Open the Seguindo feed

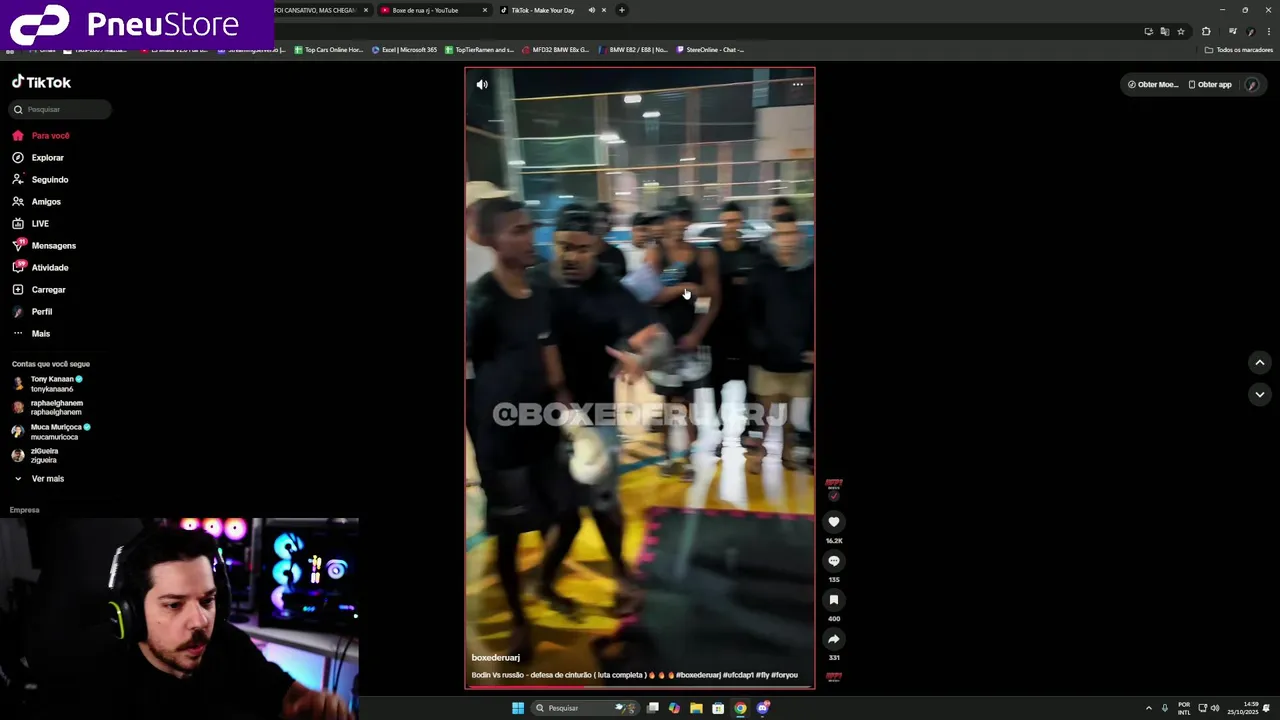point(40,180)
